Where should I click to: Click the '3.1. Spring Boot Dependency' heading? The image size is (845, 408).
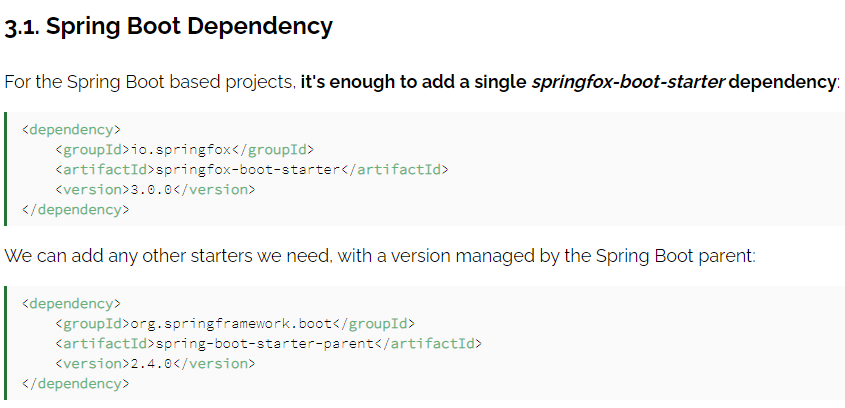(168, 26)
